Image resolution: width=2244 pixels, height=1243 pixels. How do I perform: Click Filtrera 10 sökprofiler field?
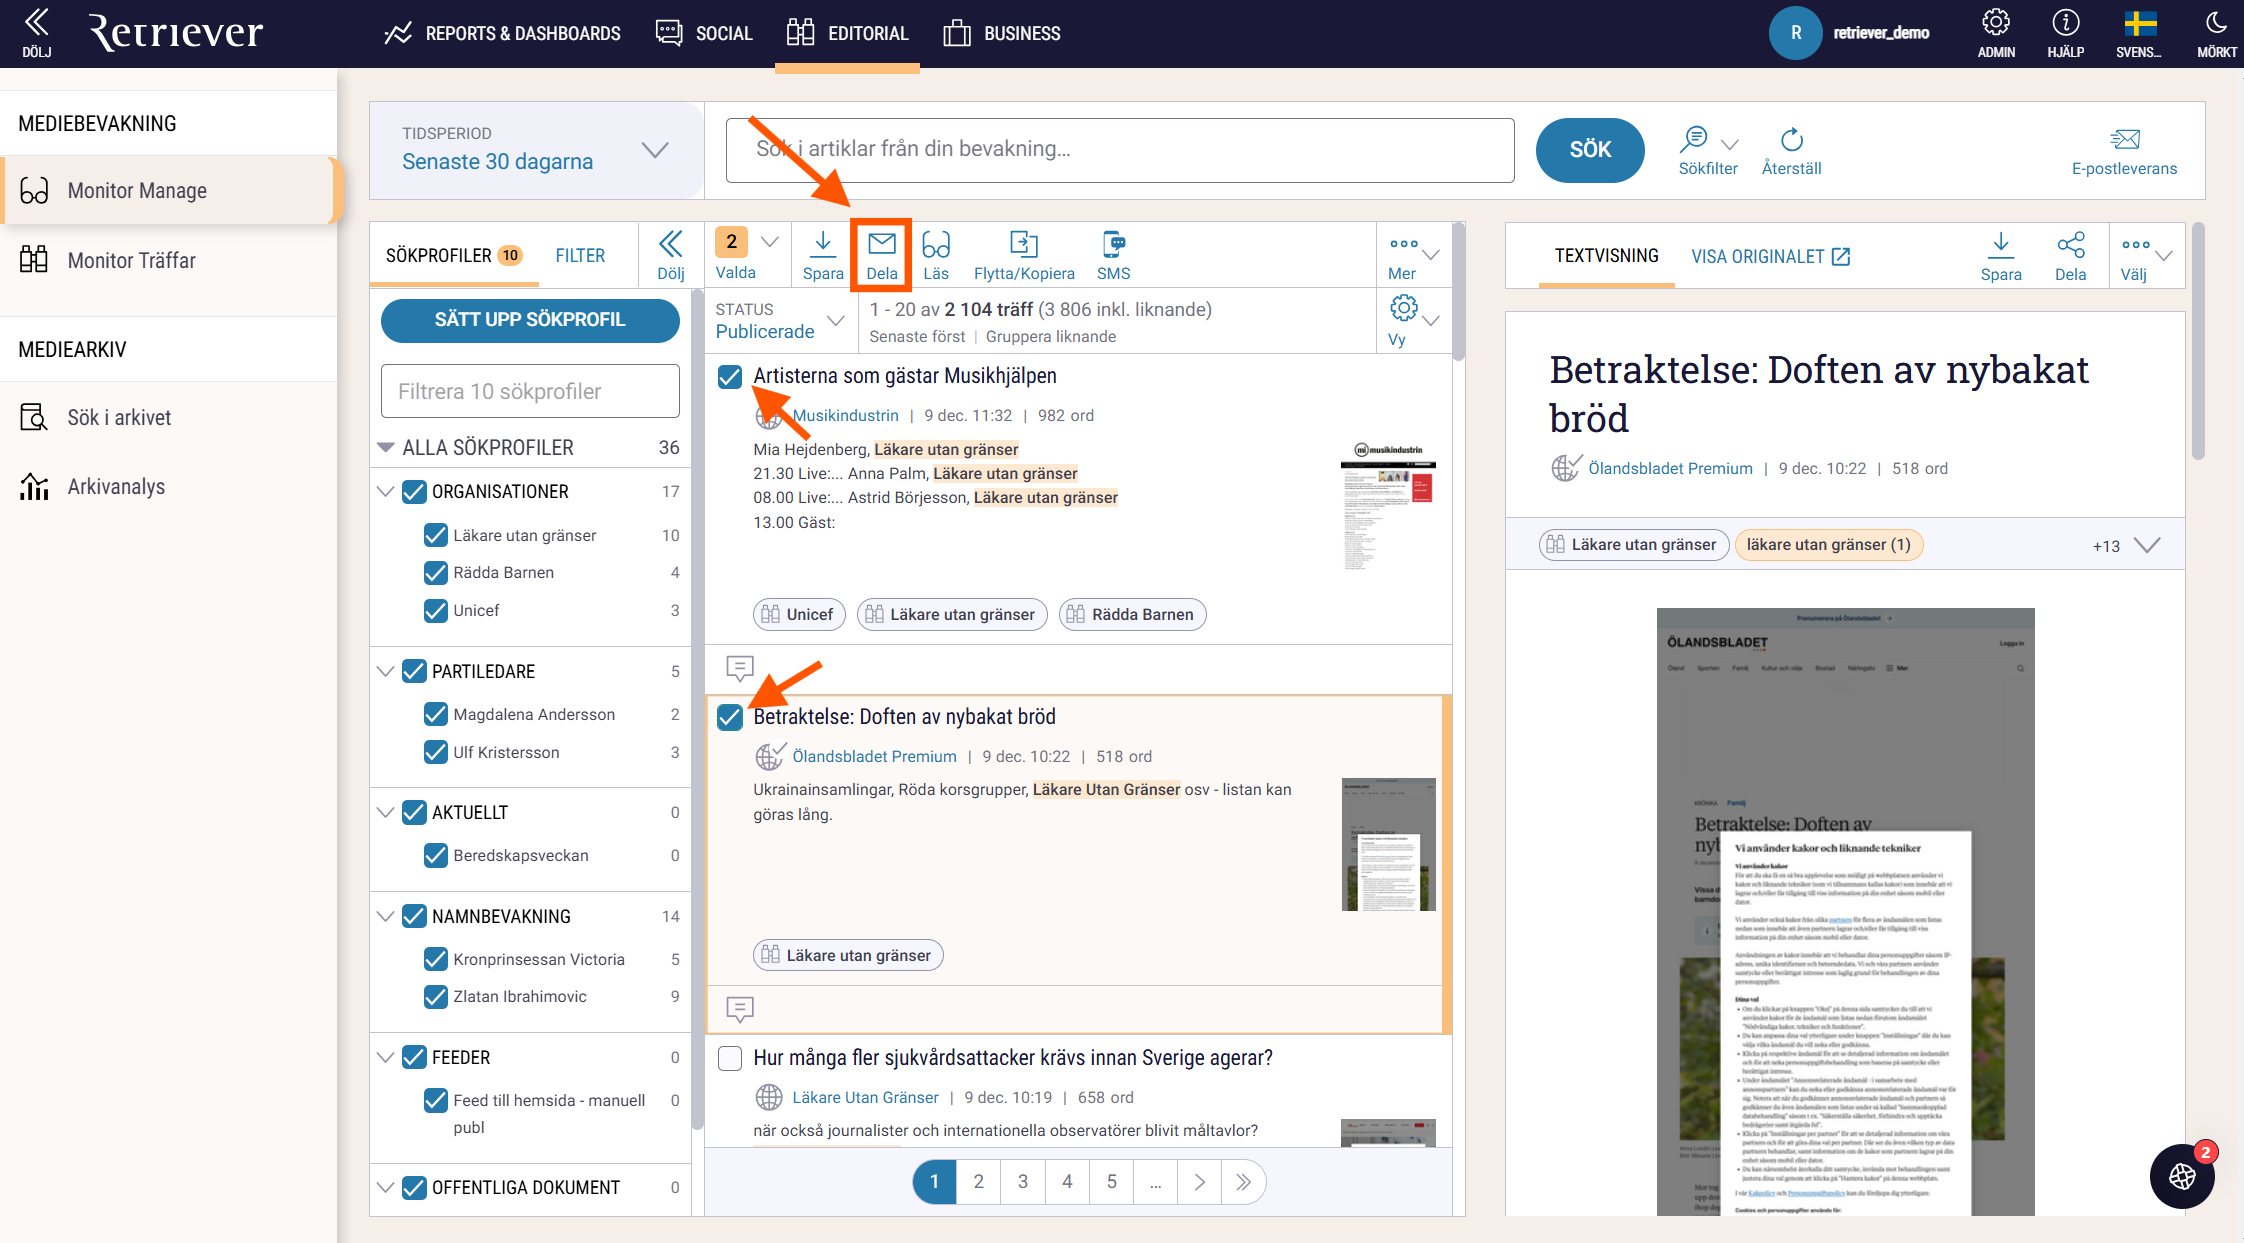(530, 391)
